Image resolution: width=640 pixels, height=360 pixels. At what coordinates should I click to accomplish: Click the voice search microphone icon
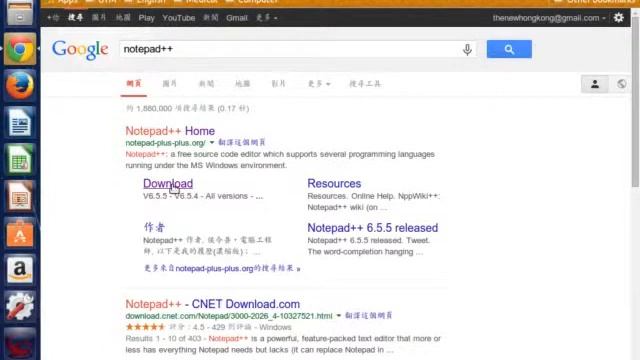pos(467,49)
